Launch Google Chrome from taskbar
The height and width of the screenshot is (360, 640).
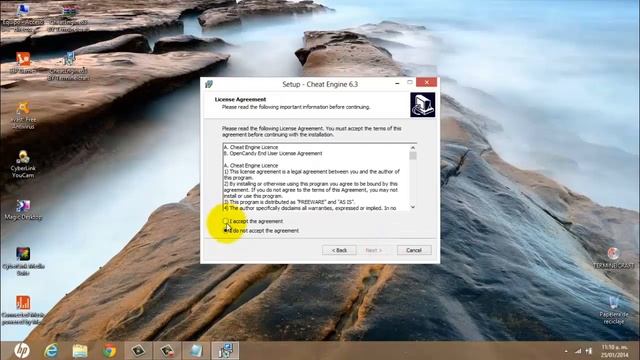(x=109, y=351)
